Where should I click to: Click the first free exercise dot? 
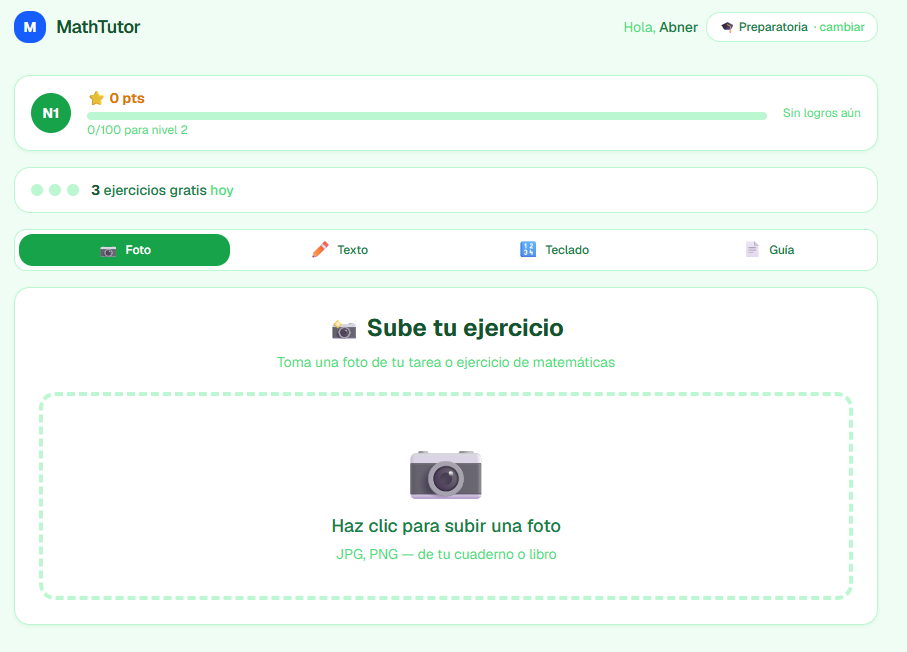click(37, 190)
